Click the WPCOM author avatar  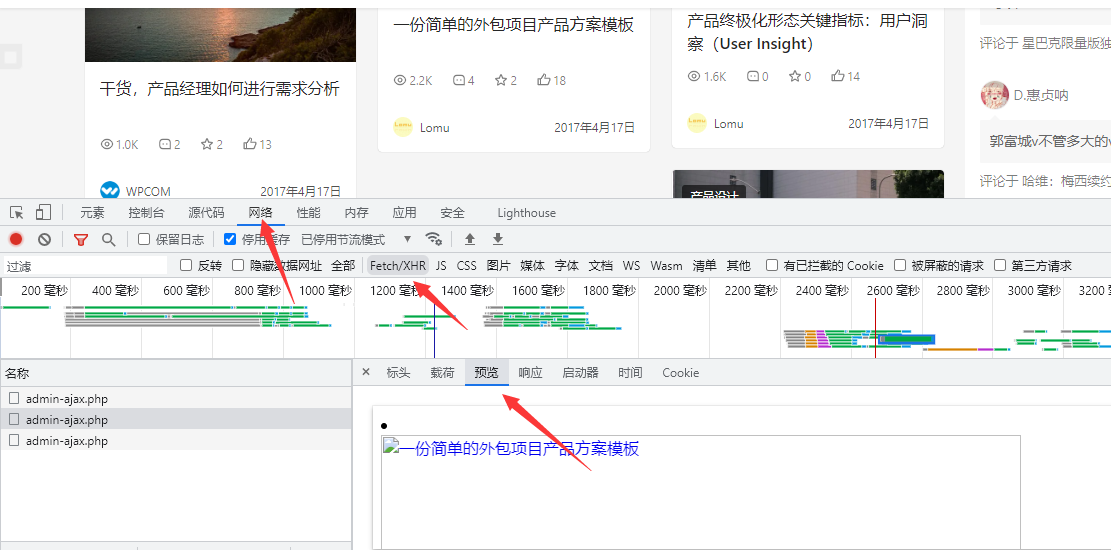click(110, 191)
